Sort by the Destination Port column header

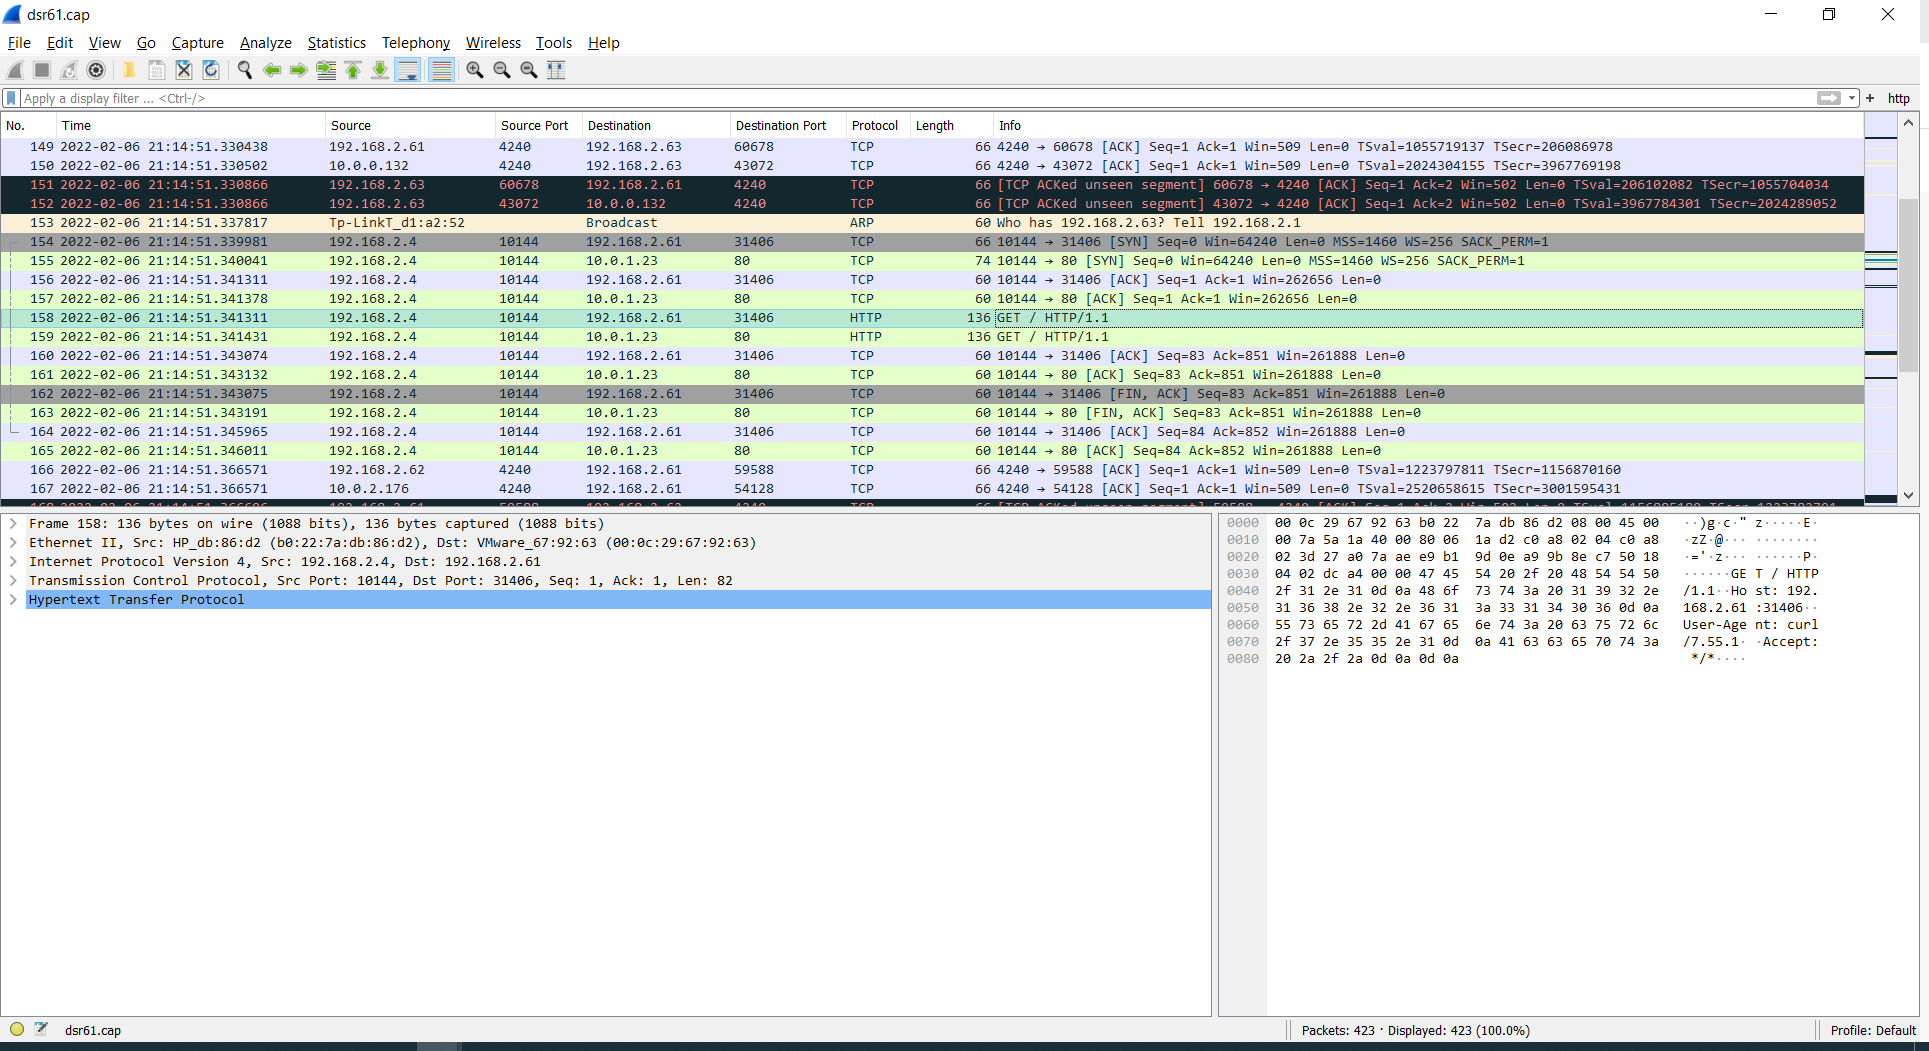click(788, 125)
